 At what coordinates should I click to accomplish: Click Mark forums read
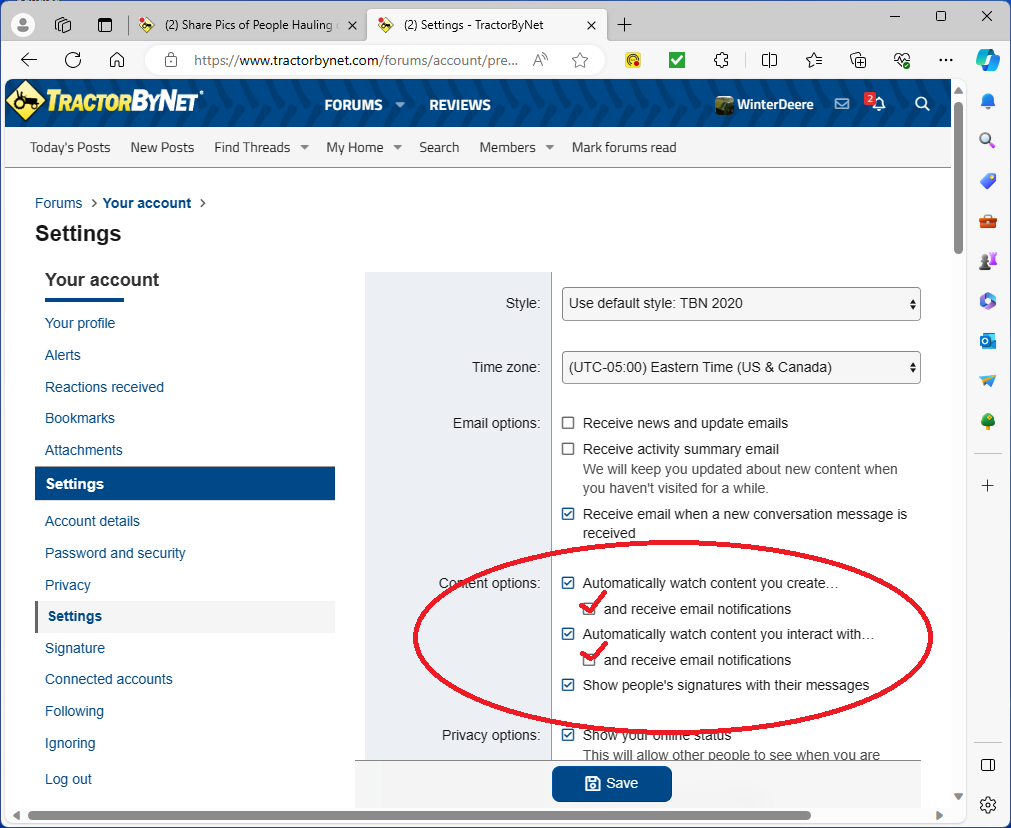(x=623, y=148)
